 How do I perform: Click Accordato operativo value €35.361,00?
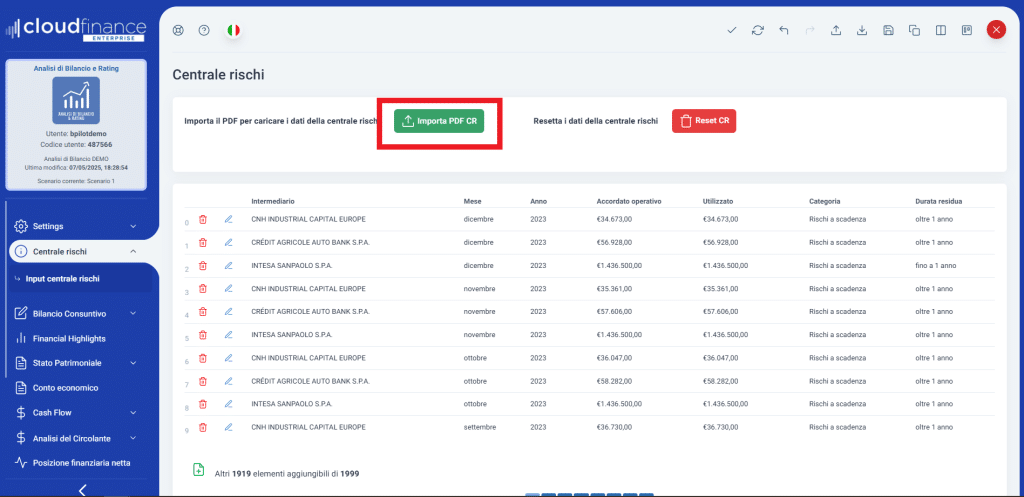(x=615, y=289)
